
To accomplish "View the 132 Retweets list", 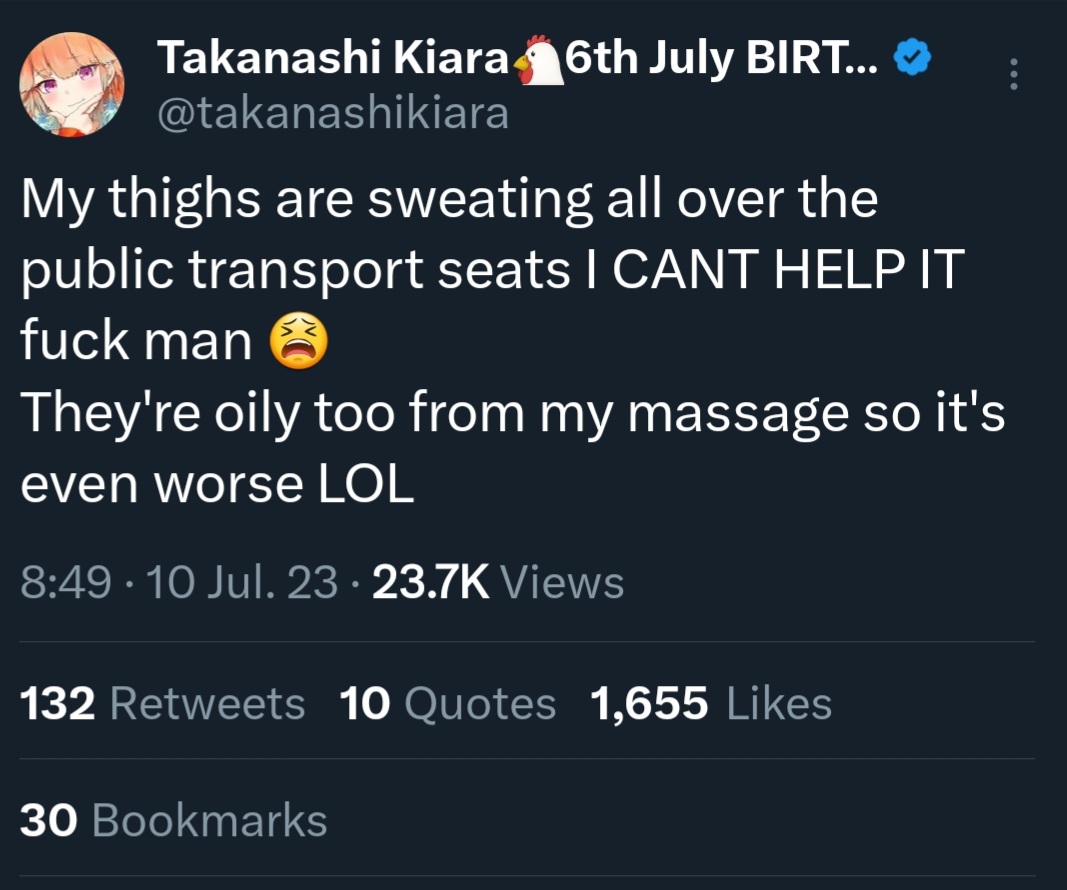I will (x=163, y=703).
